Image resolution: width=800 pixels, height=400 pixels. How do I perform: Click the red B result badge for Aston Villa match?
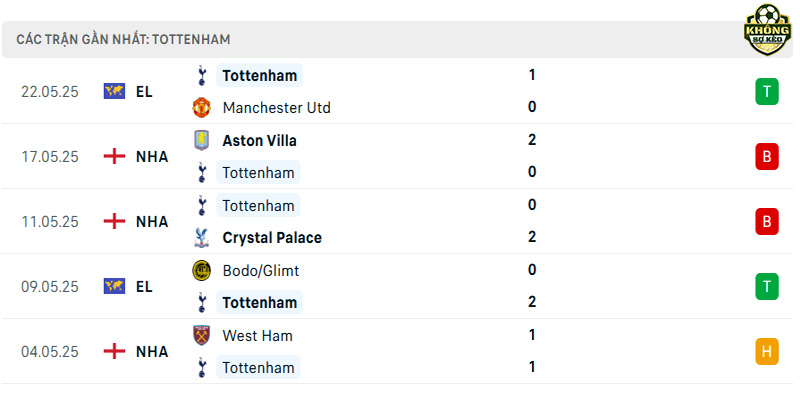pyautogui.click(x=767, y=156)
